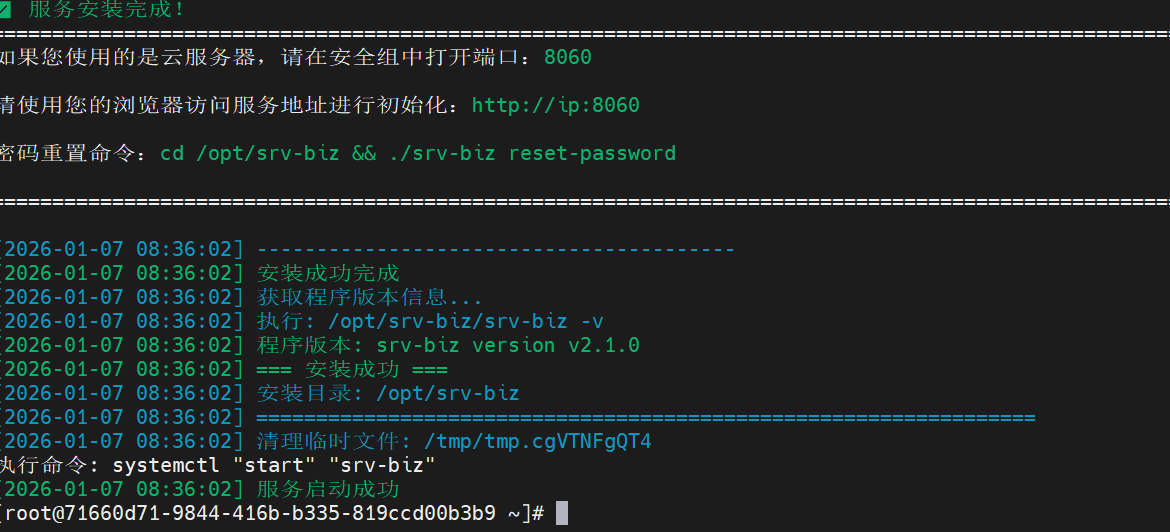
Task: Click the === 安装成功 === log line
Action: (x=345, y=369)
